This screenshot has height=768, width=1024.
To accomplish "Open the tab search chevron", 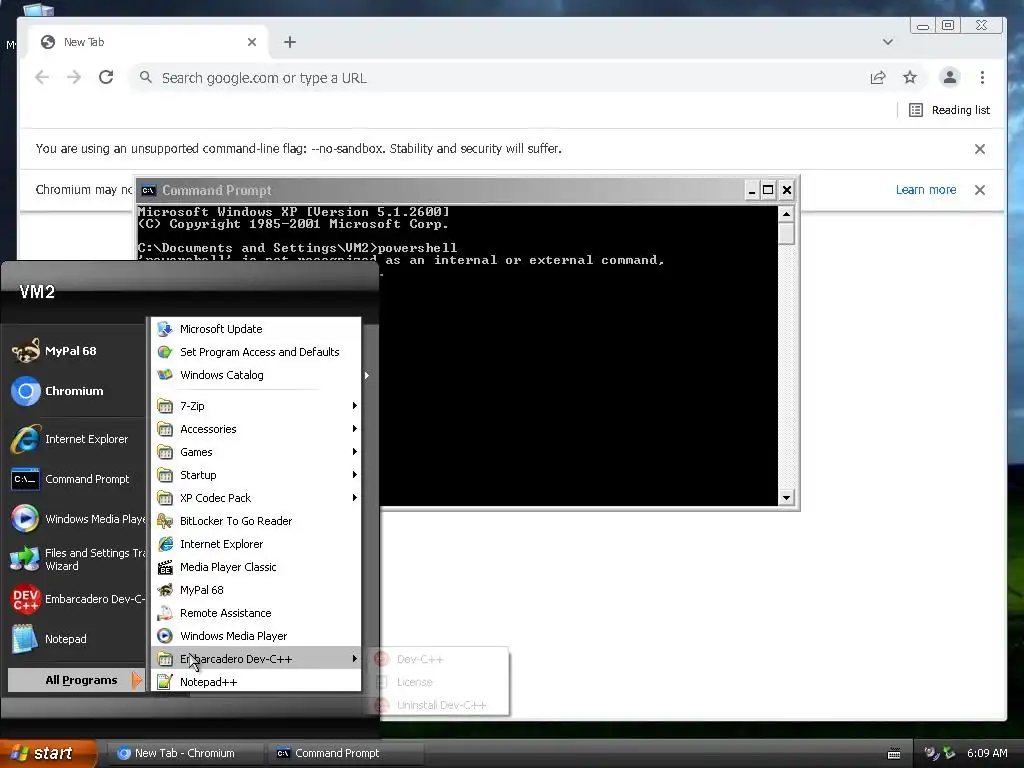I will [888, 42].
